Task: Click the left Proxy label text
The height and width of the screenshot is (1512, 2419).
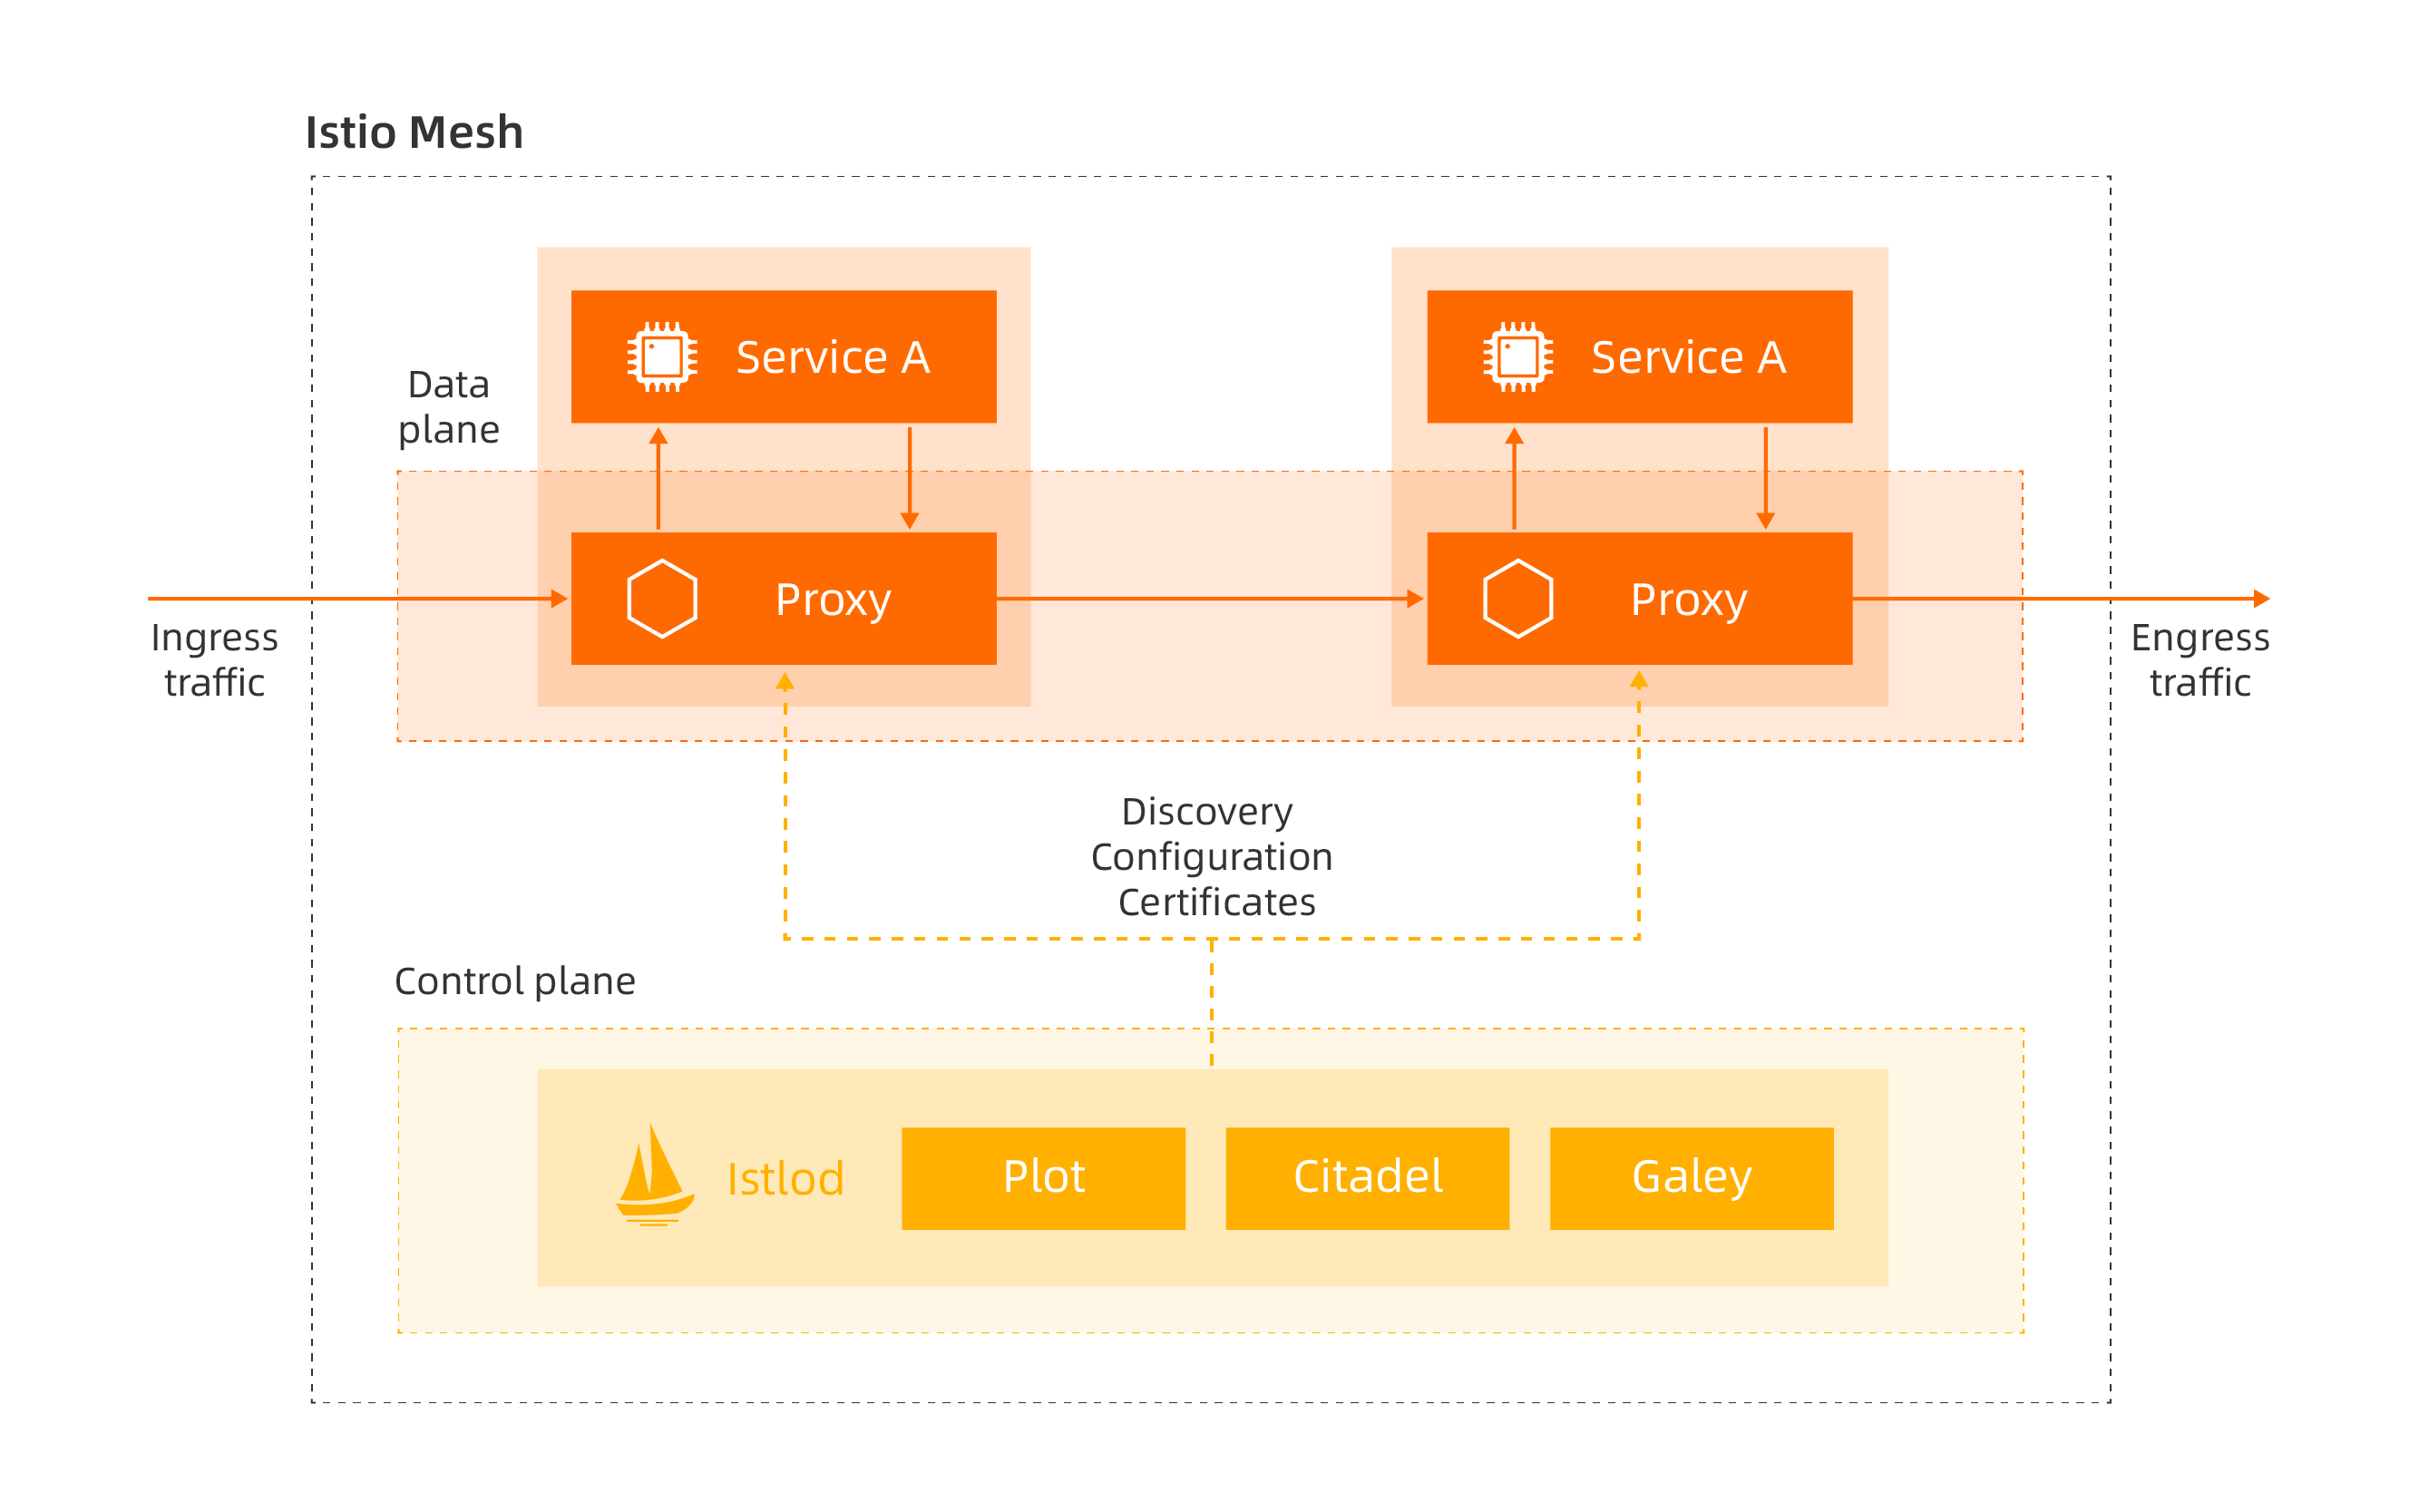Action: click(x=833, y=600)
